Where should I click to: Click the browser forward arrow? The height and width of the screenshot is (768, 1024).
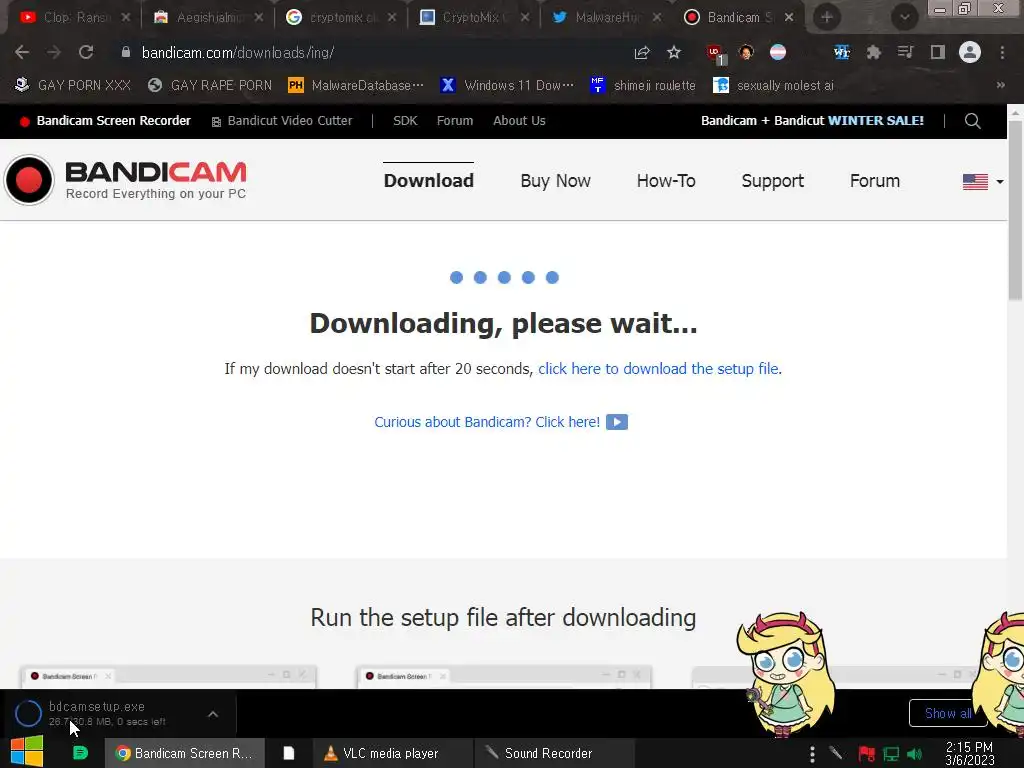(x=54, y=52)
